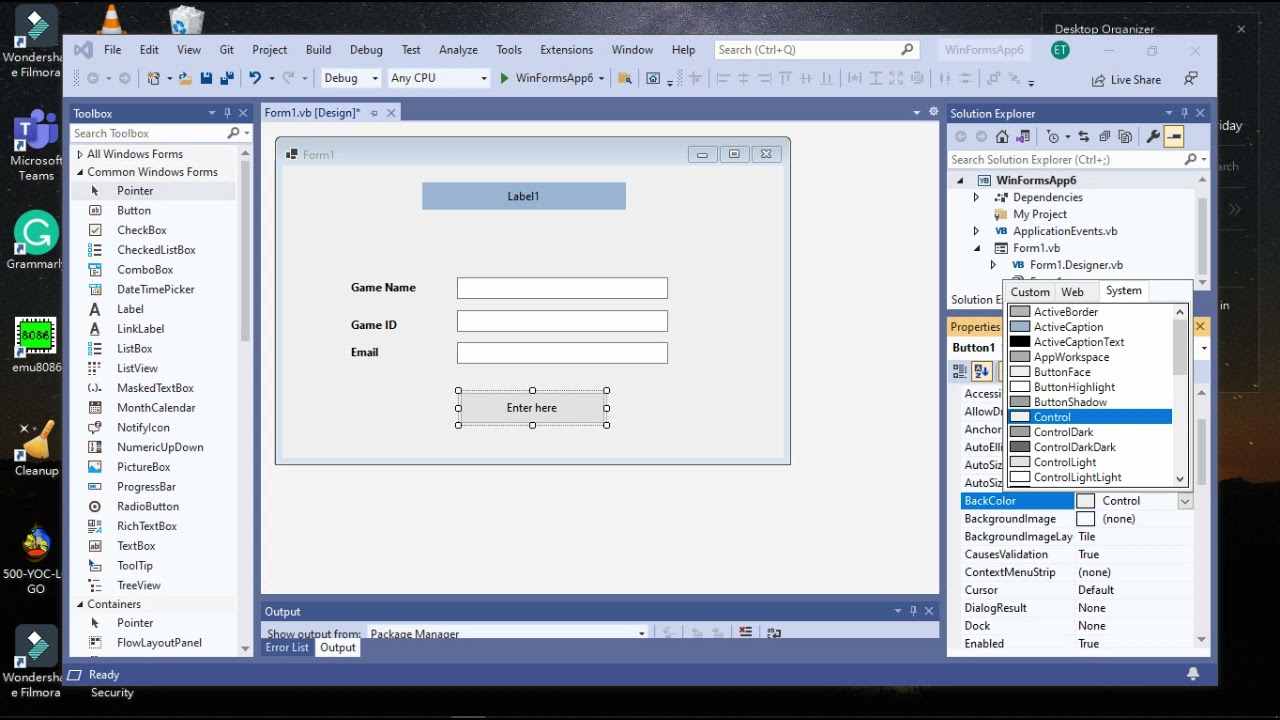Click Sync with Active Document icon

(1082, 137)
